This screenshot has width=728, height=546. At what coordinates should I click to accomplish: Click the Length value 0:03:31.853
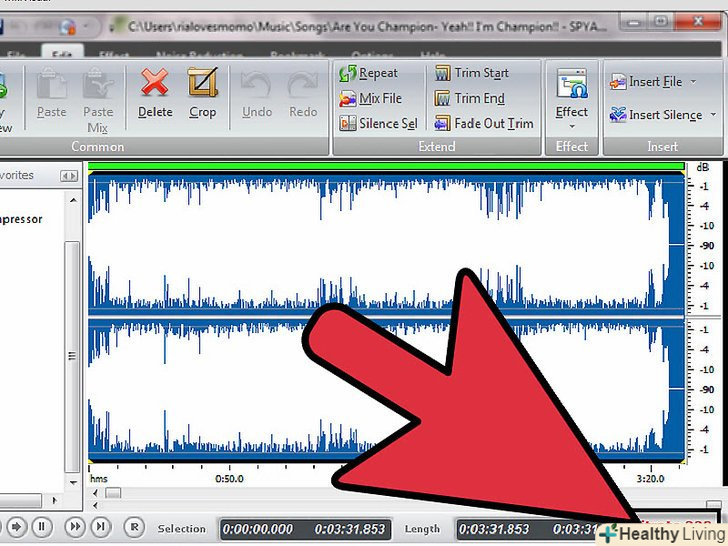pos(494,529)
